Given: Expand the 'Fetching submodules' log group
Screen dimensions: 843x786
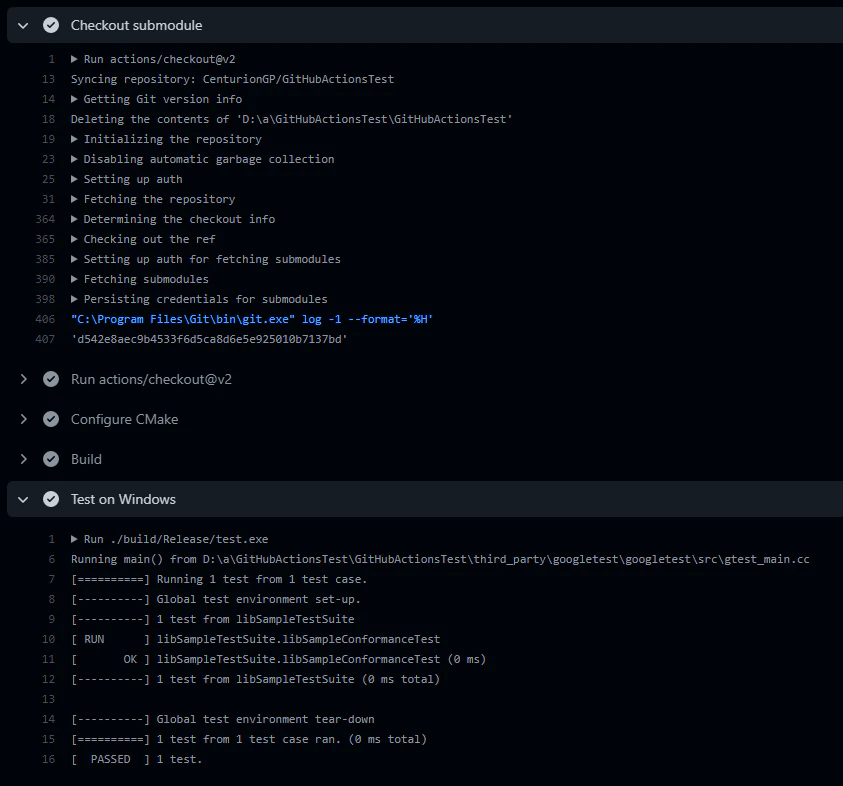Looking at the screenshot, I should click(x=74, y=279).
